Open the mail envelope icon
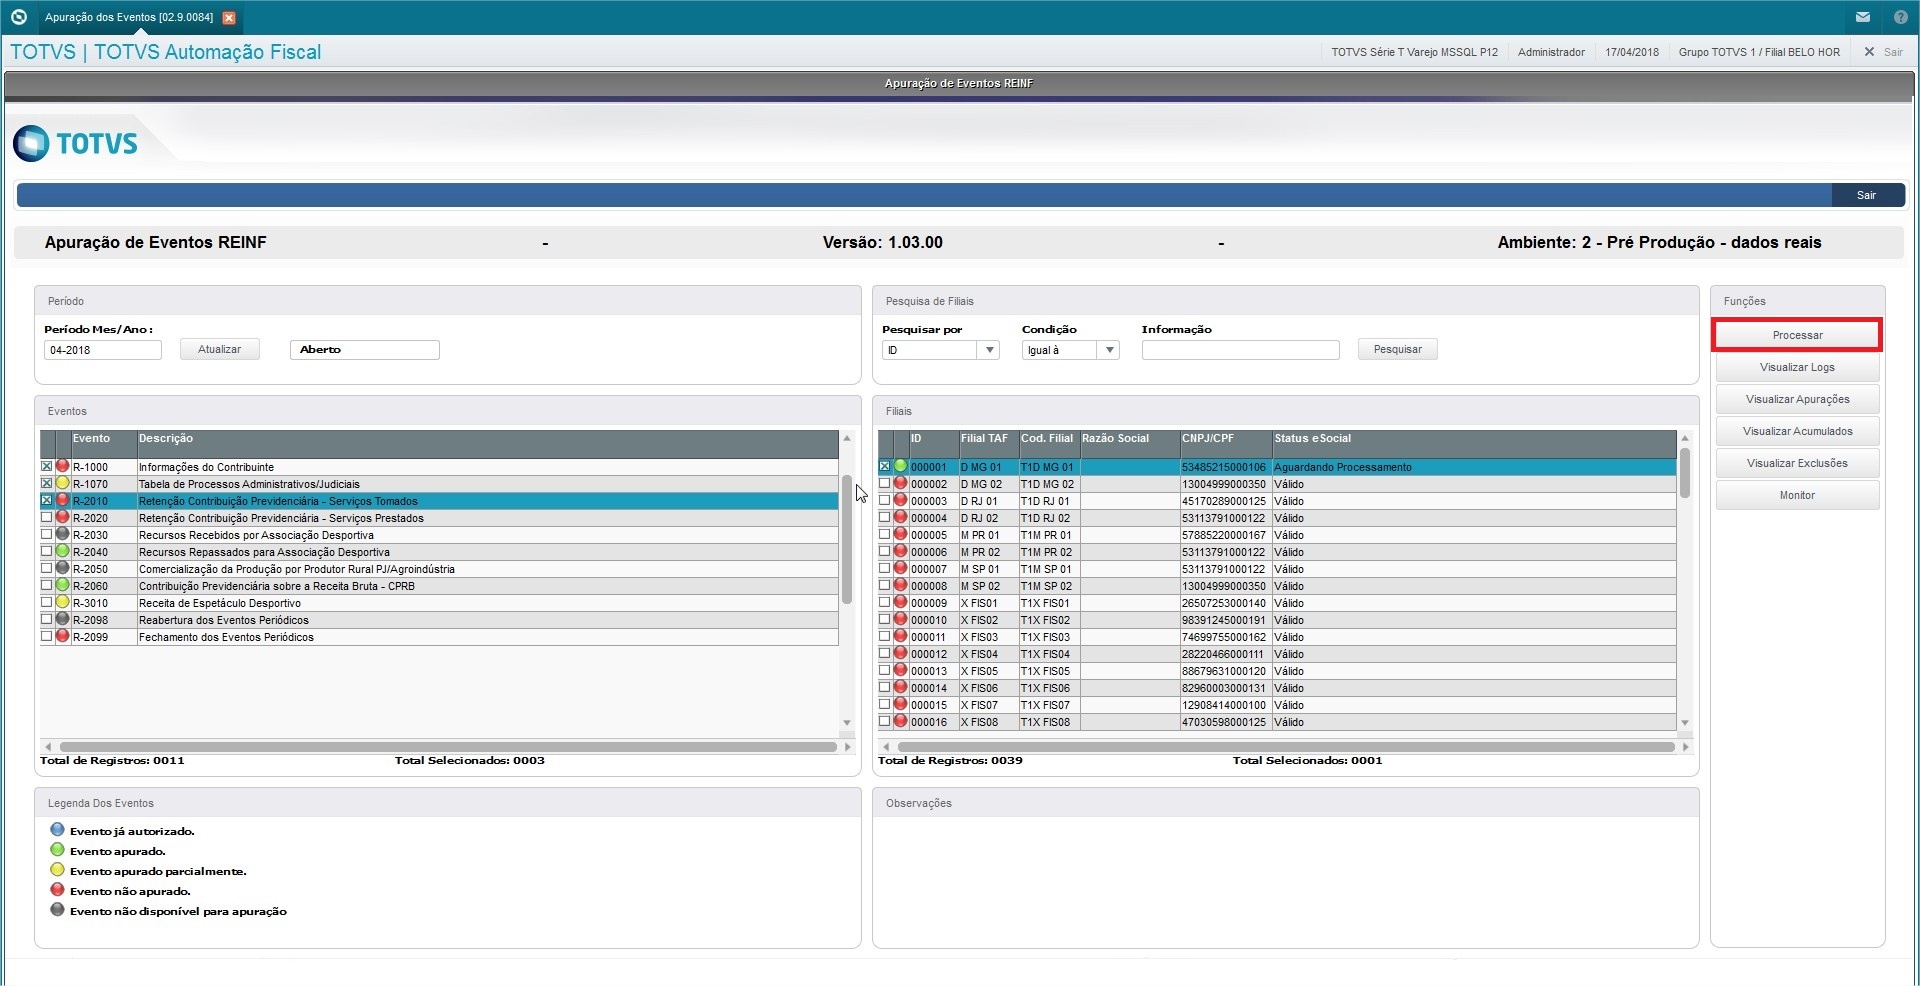1920x986 pixels. point(1863,17)
